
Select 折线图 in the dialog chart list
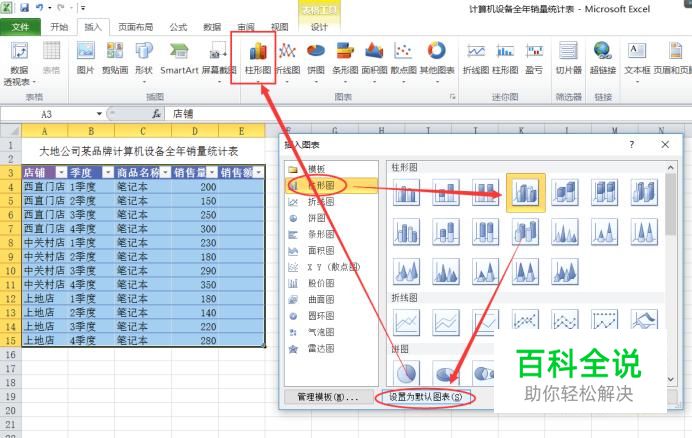pos(331,202)
